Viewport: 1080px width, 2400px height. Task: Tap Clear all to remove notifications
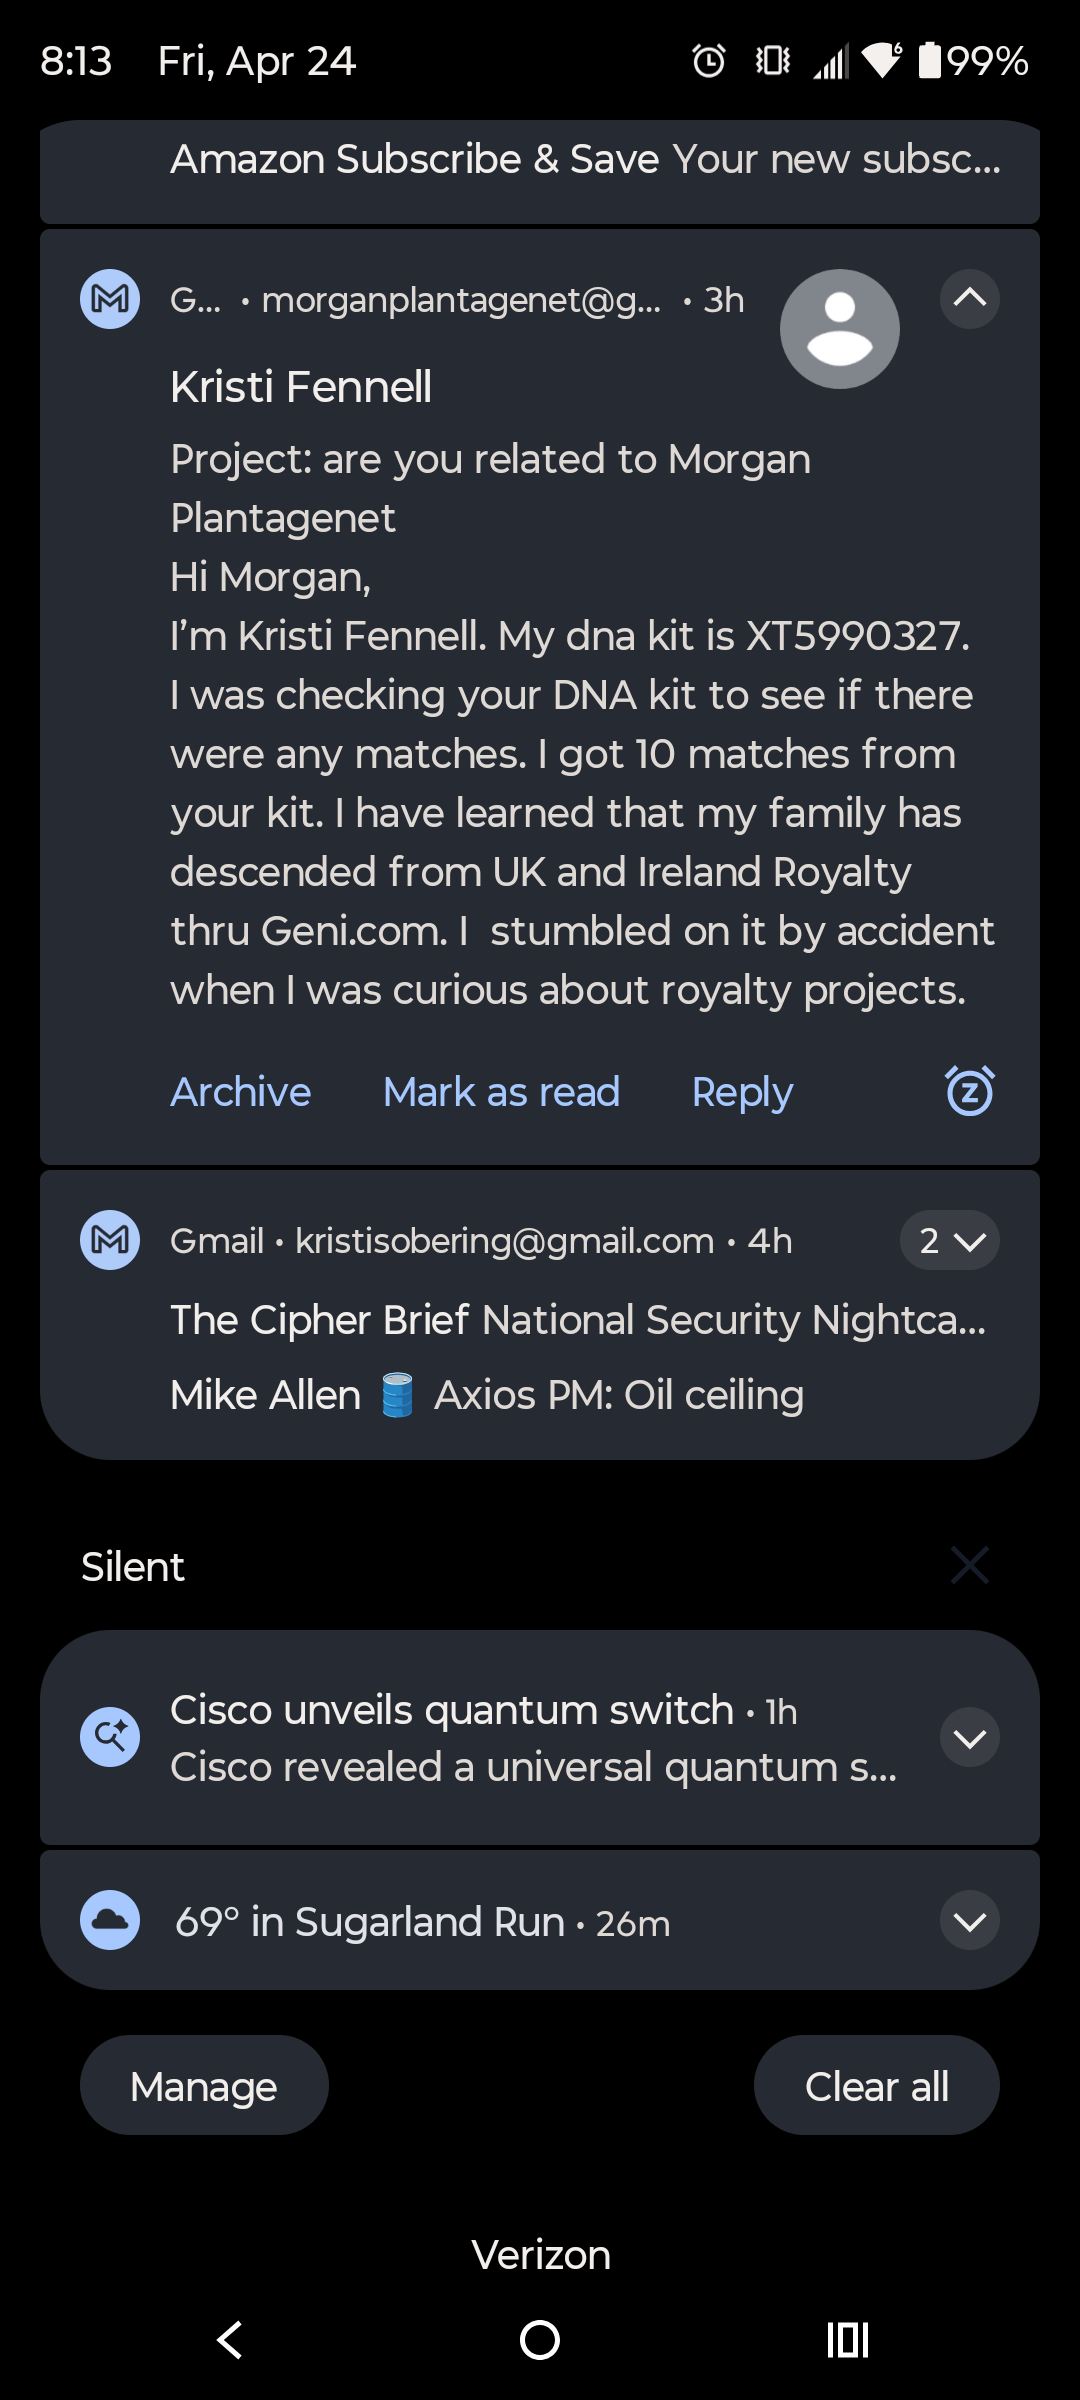(876, 2085)
